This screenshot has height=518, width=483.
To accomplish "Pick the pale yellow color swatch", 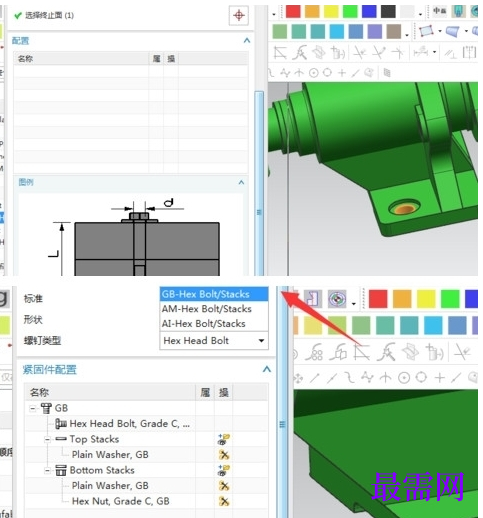I will click(313, 325).
